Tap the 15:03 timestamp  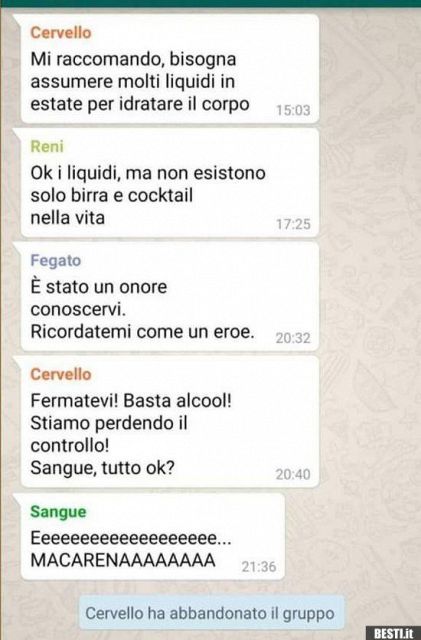293,110
